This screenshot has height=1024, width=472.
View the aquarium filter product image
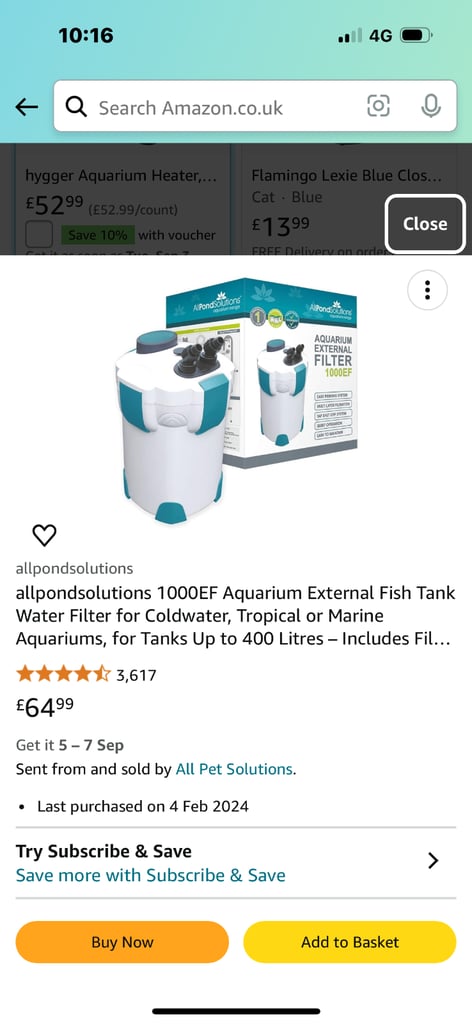pyautogui.click(x=236, y=400)
